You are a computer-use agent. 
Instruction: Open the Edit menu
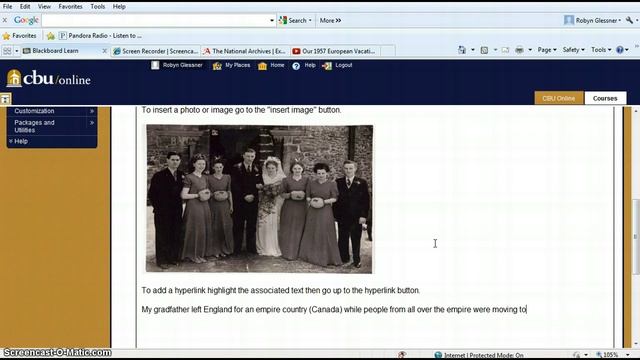coord(25,7)
